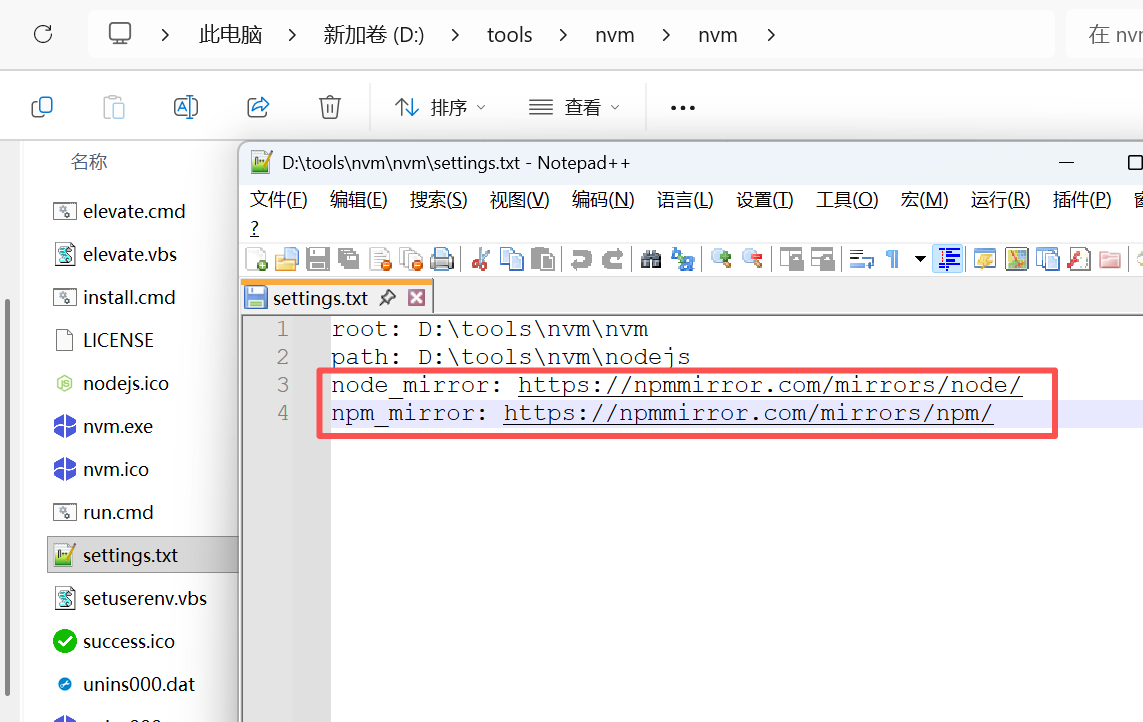Toggle word wrap in Notepad++ toolbar
The width and height of the screenshot is (1143, 722).
coord(861,260)
